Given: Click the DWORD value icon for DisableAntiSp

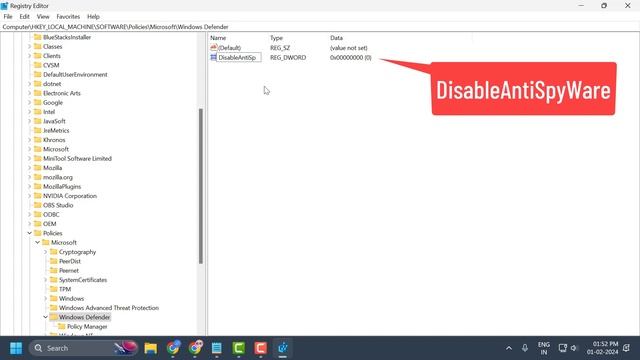Looking at the screenshot, I should point(213,58).
